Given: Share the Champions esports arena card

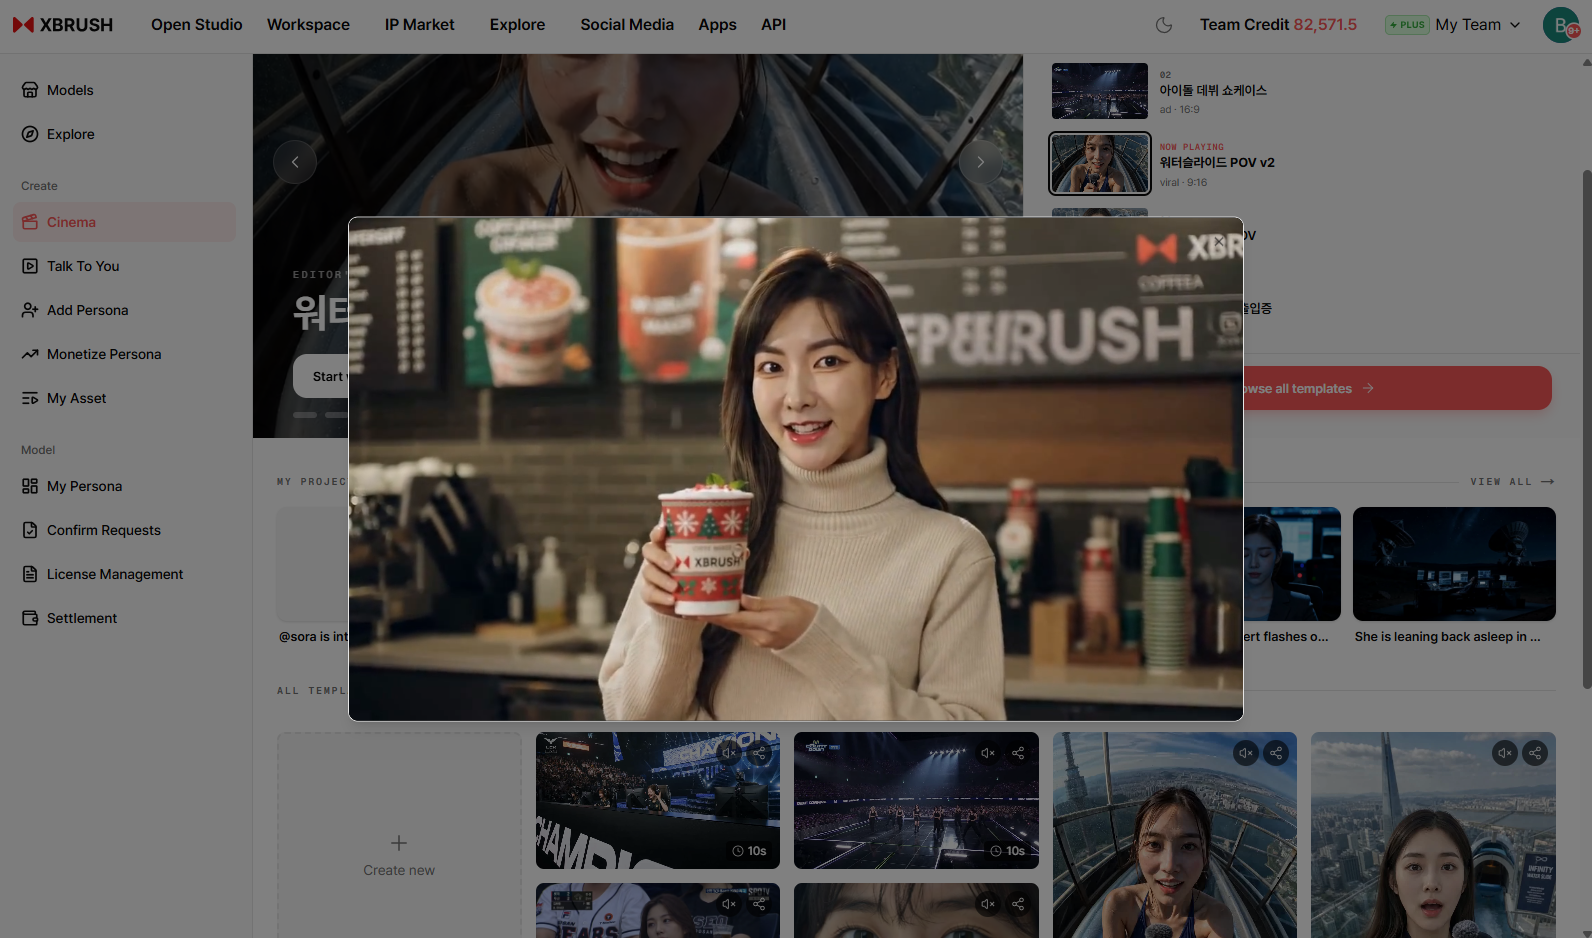Looking at the screenshot, I should click(760, 753).
